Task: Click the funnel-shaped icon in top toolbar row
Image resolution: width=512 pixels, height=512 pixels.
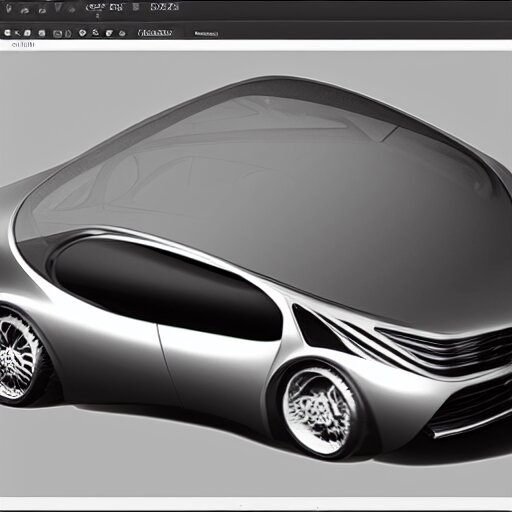Action: pyautogui.click(x=58, y=7)
